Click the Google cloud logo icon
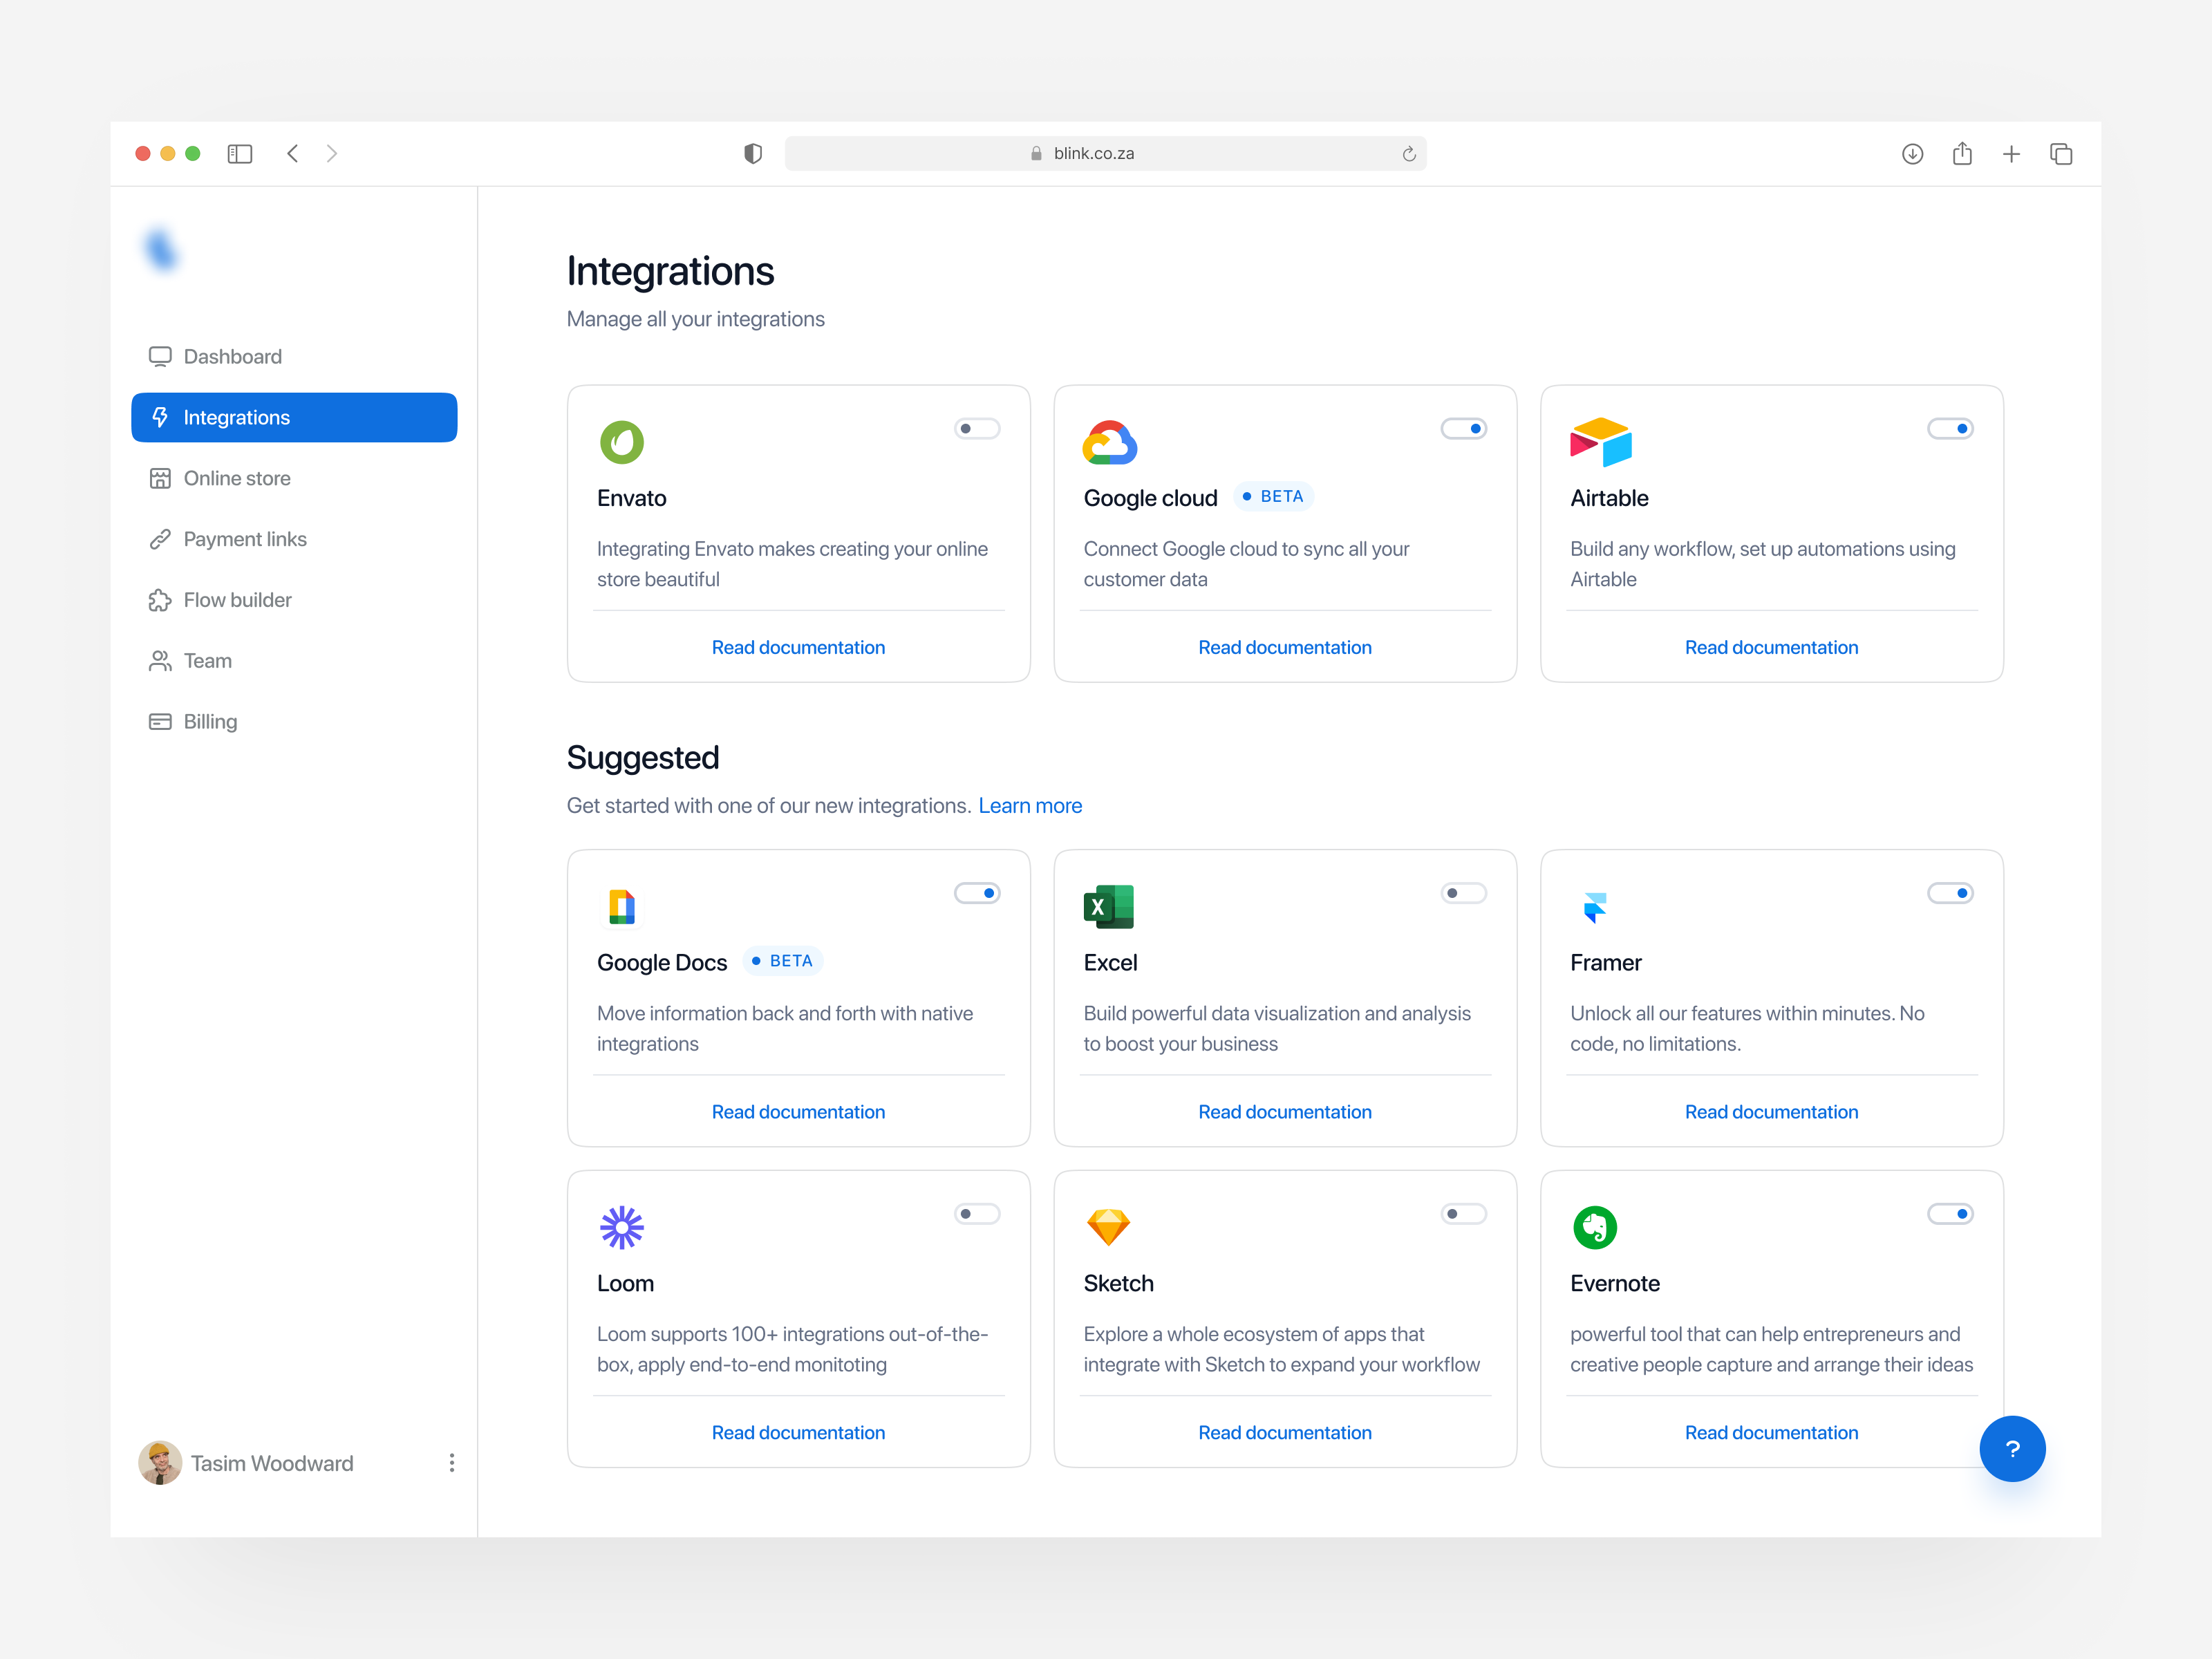The height and width of the screenshot is (1659, 2212). pos(1109,442)
